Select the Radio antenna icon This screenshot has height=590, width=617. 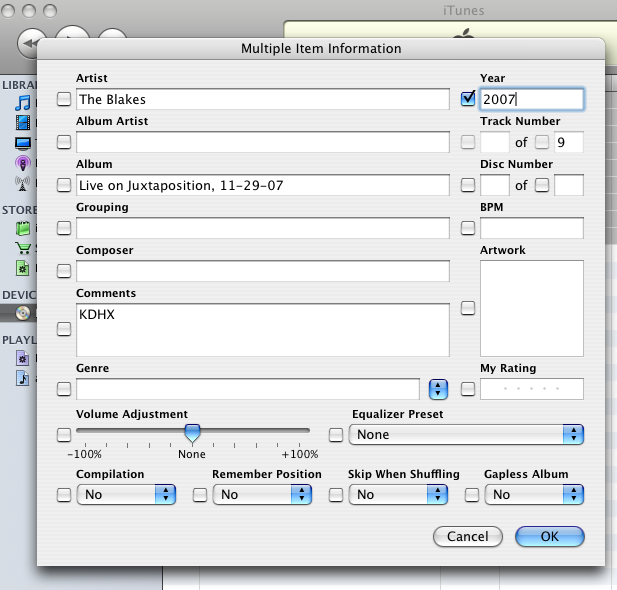(22, 182)
